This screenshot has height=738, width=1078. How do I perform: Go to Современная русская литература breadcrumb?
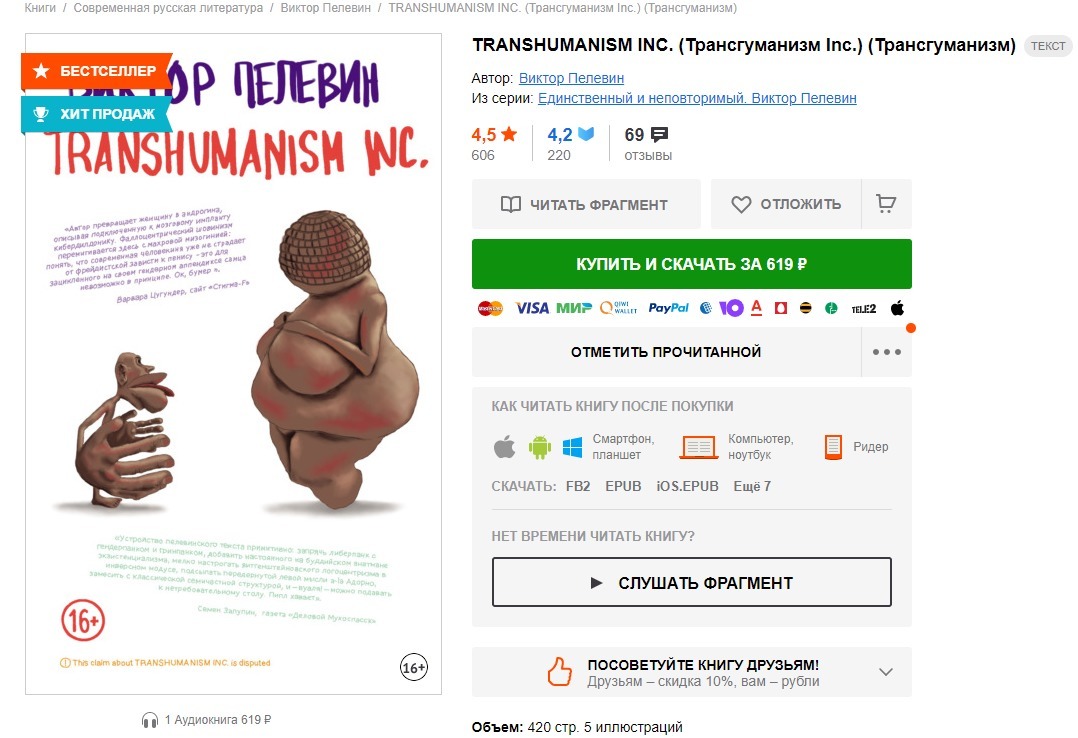point(168,8)
